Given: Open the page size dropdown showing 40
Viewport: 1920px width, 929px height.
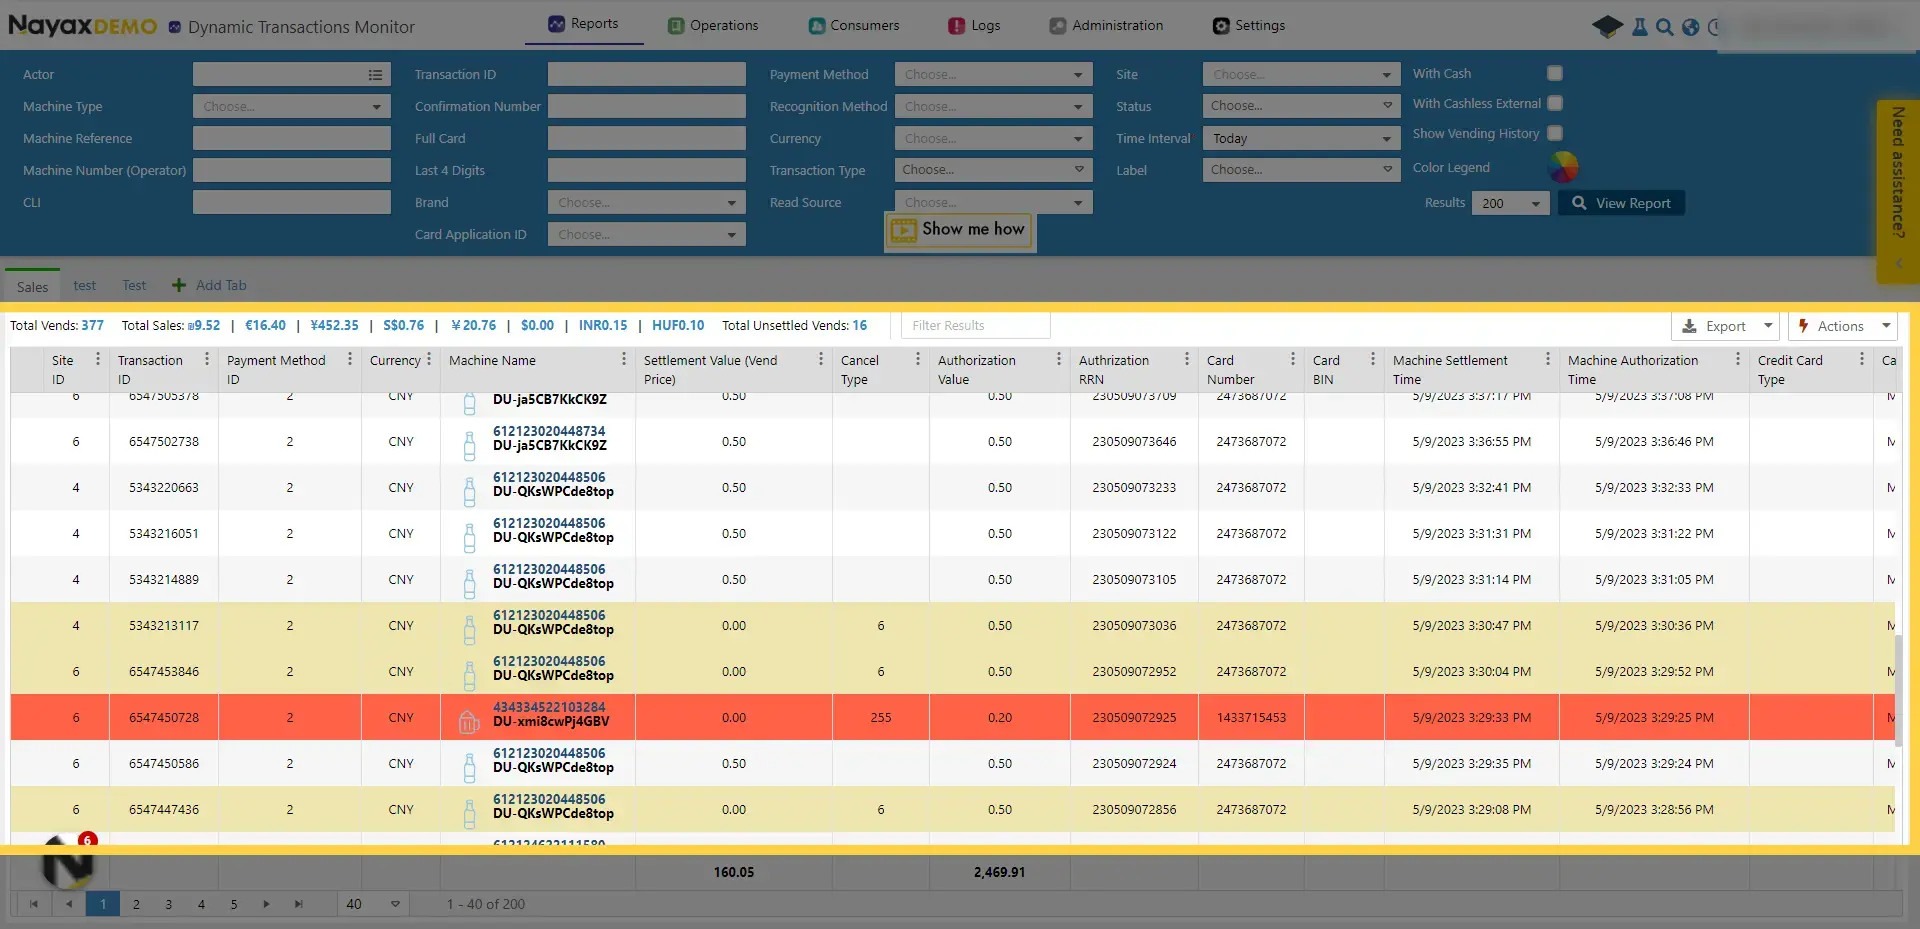Looking at the screenshot, I should 373,904.
